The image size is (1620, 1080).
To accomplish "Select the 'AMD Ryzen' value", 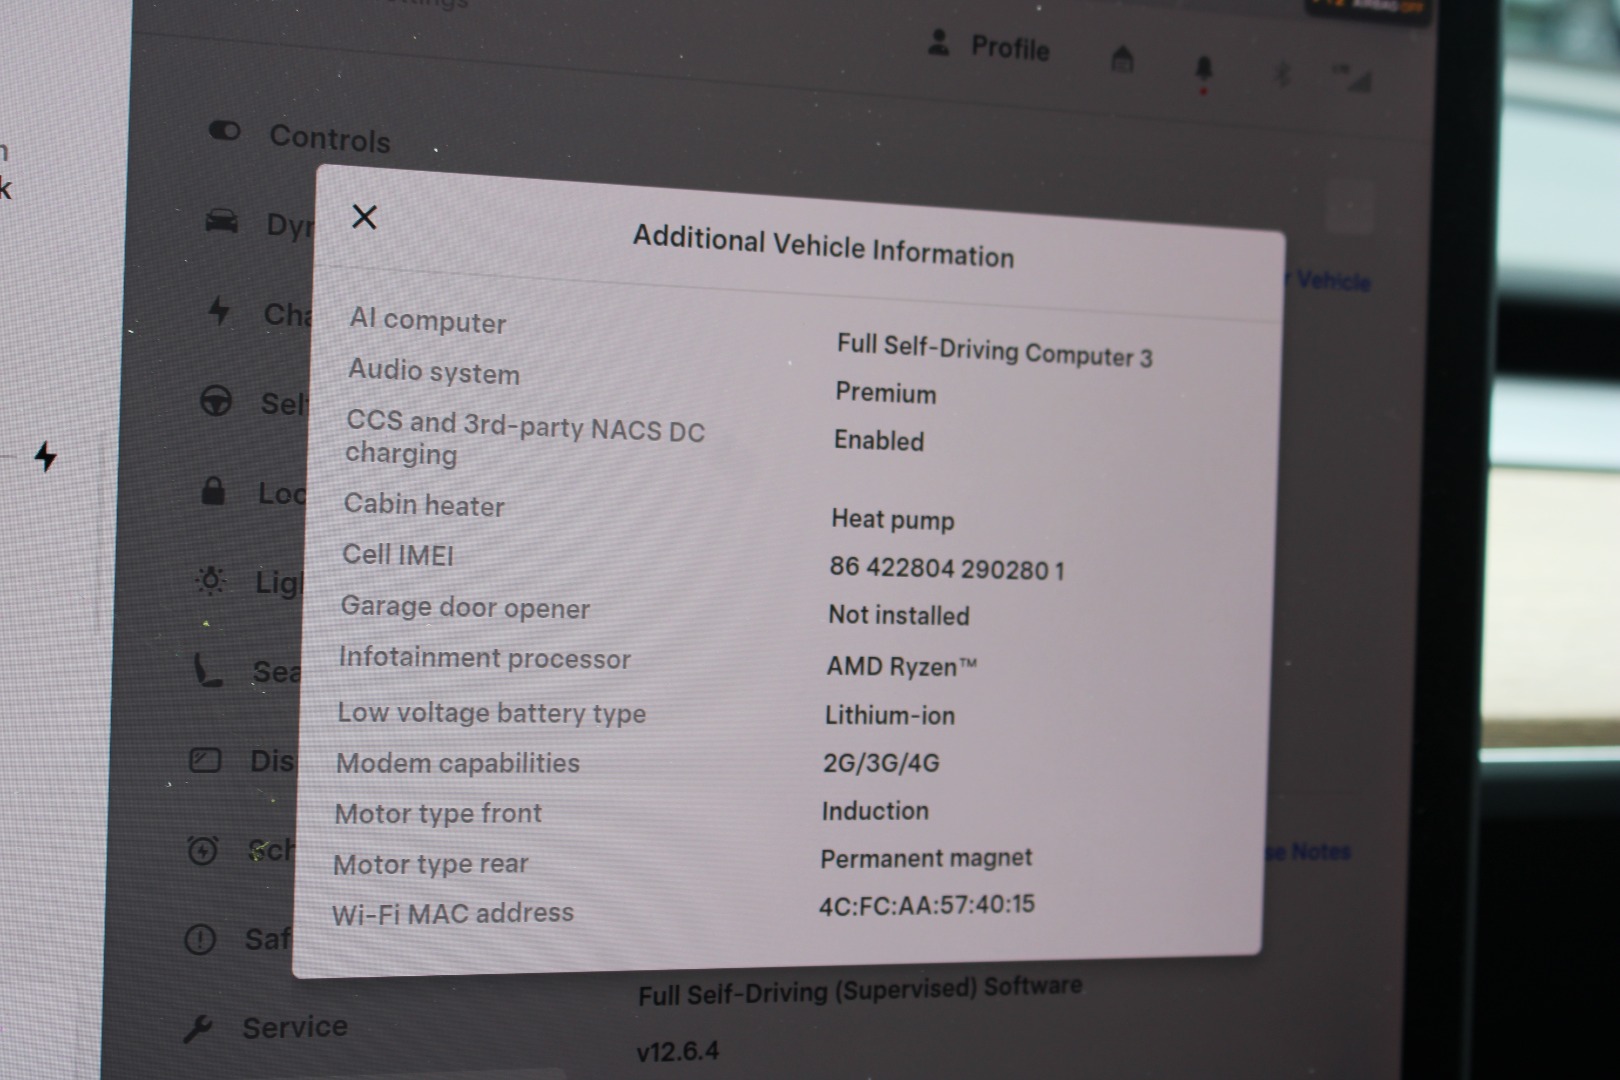I will (x=901, y=666).
